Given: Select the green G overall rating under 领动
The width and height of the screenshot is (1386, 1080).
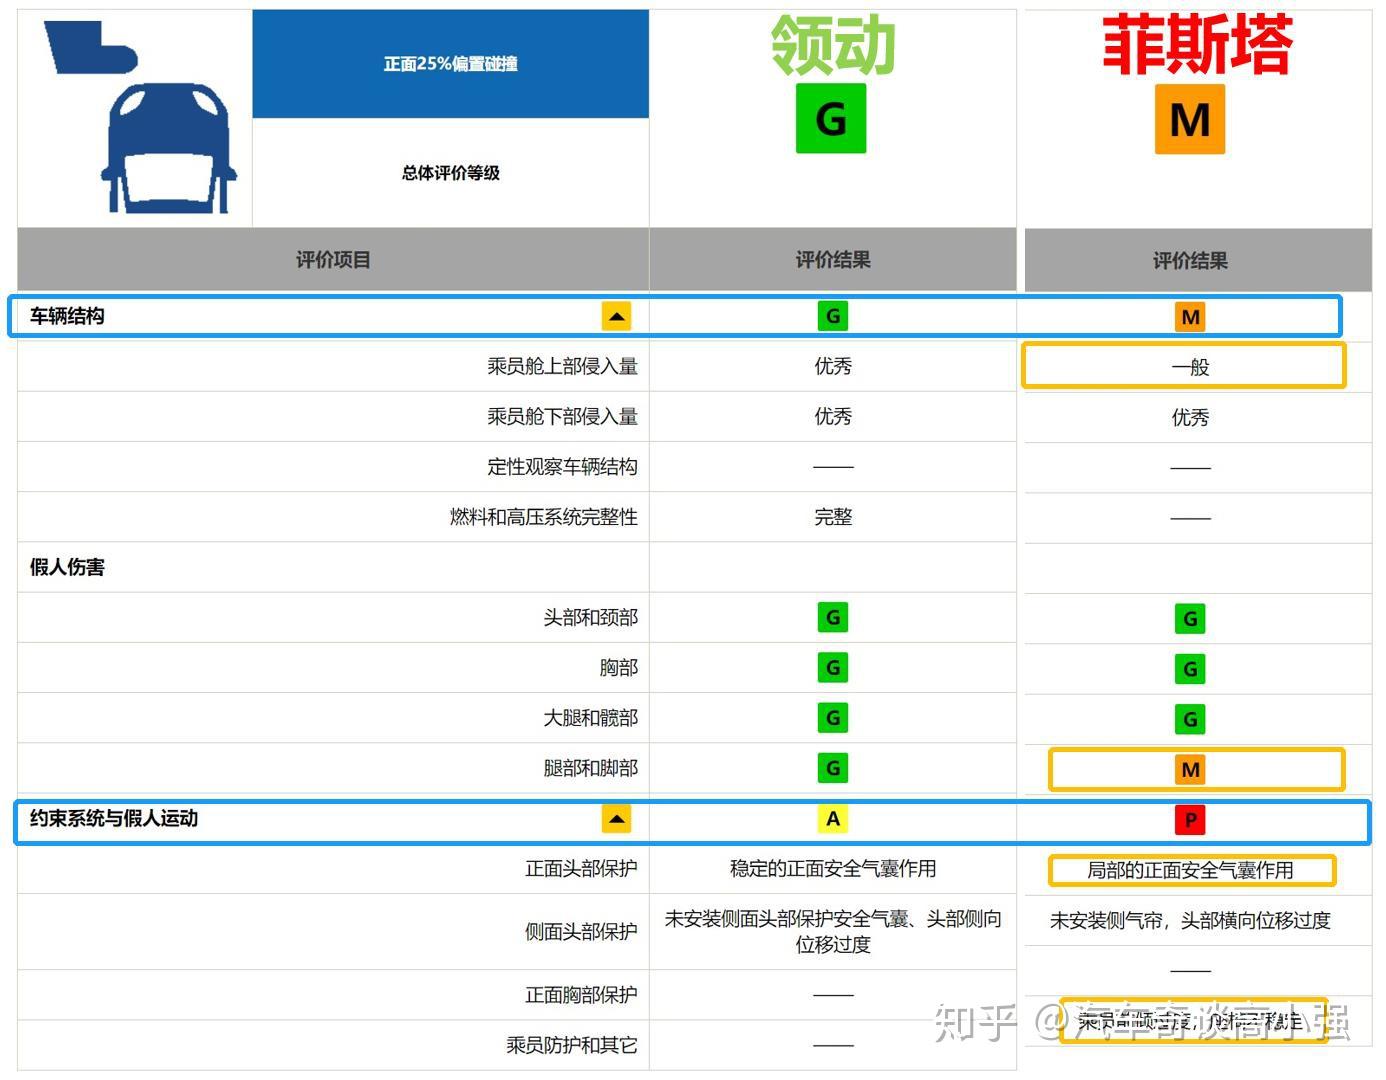Looking at the screenshot, I should 832,118.
